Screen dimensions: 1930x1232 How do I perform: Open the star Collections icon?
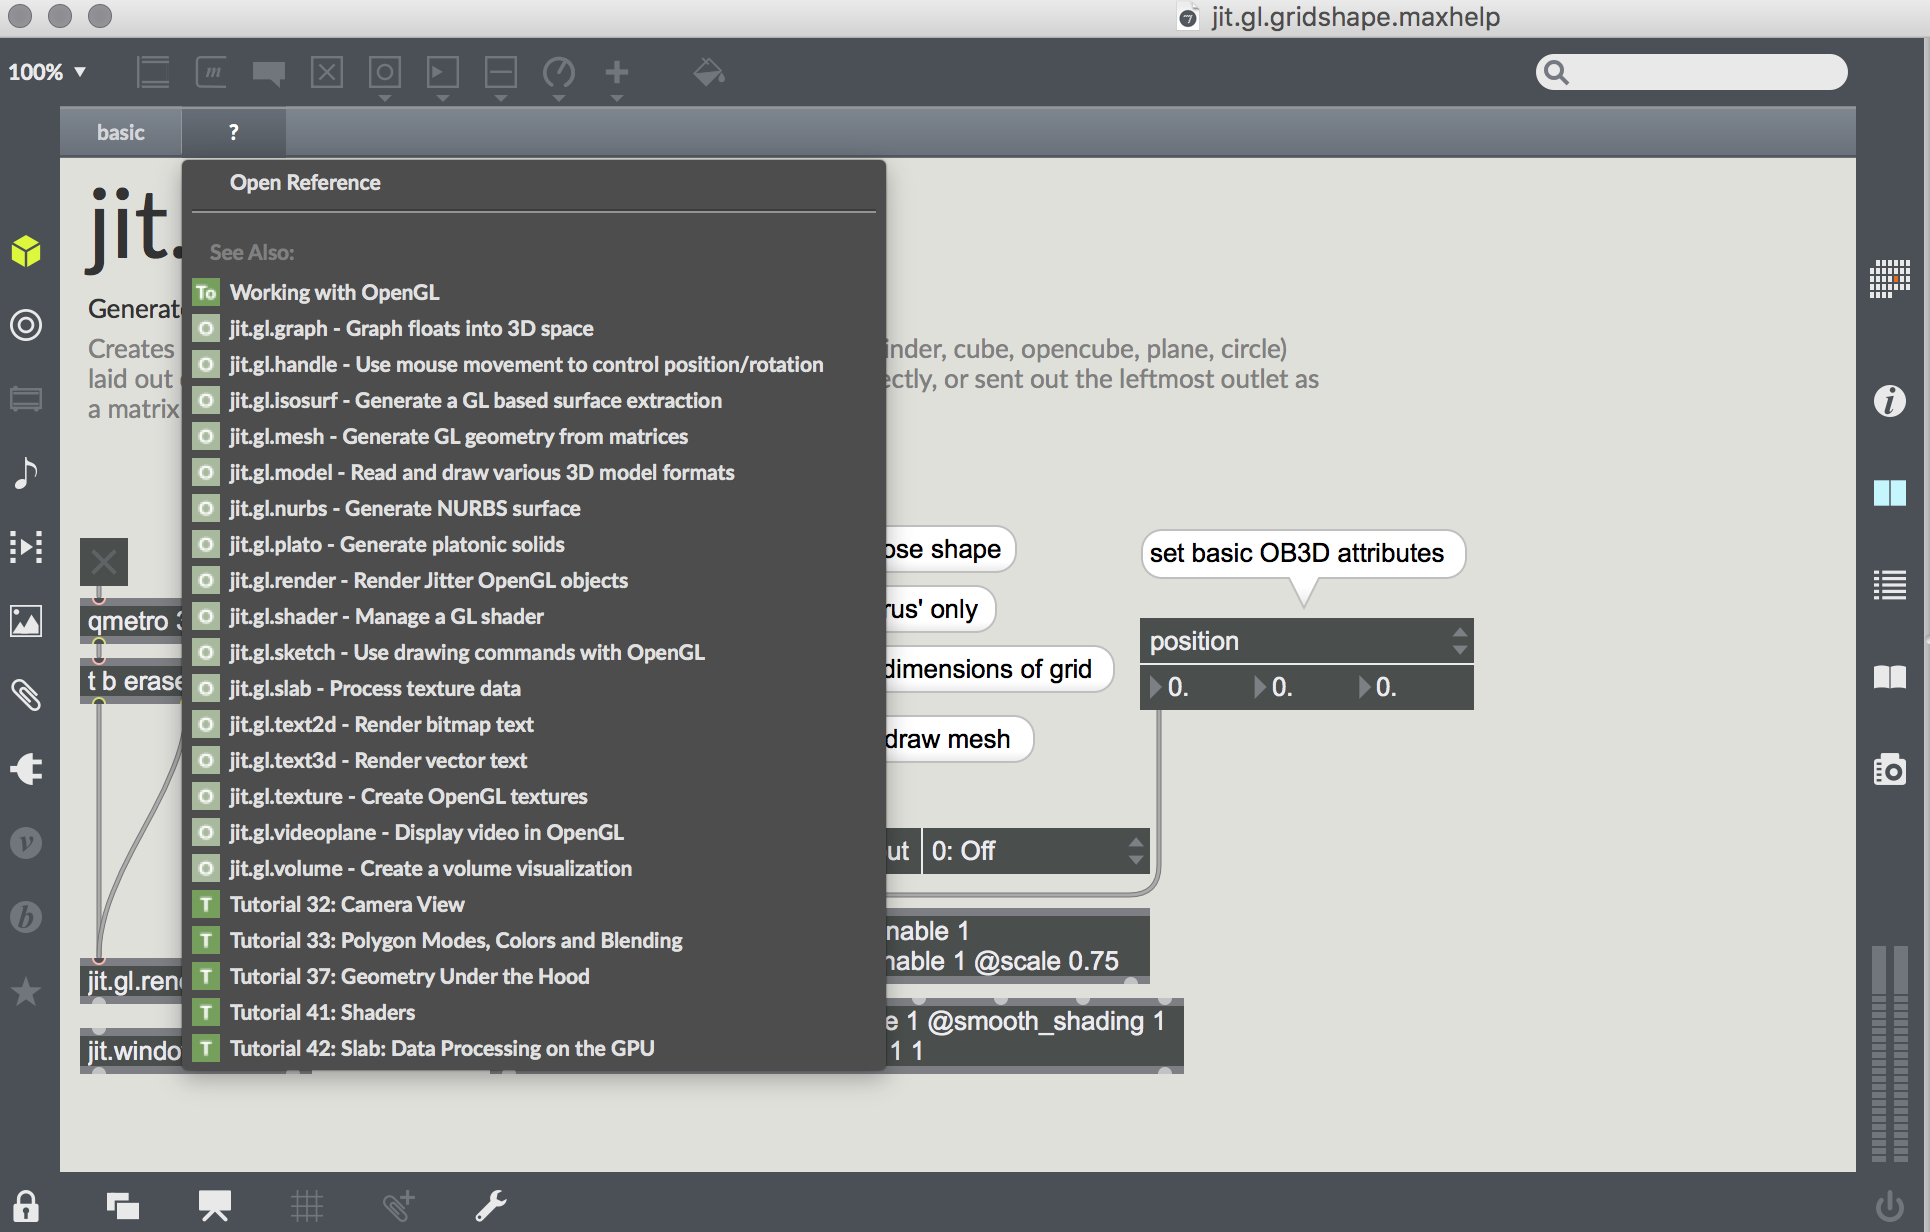26,991
